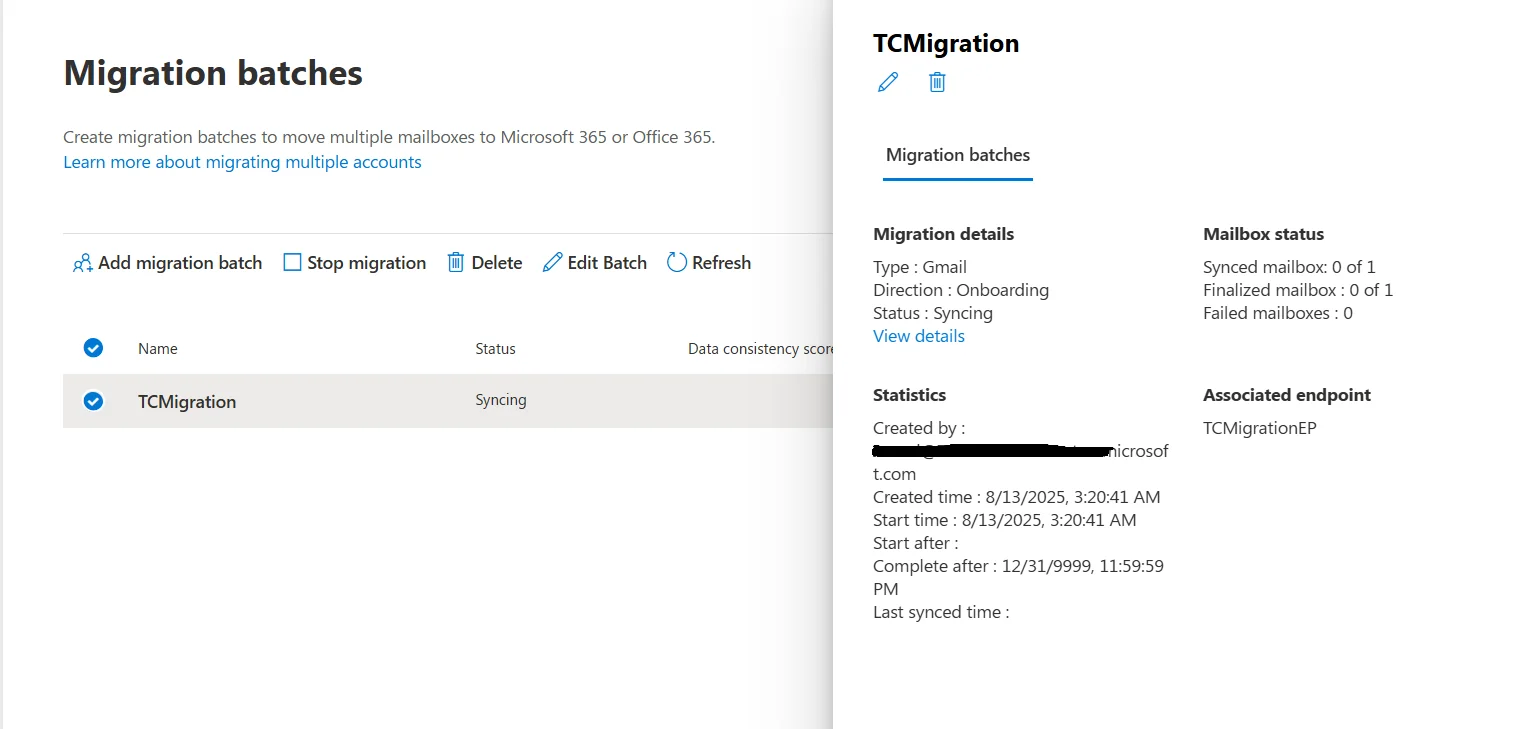Click 'Failed mailboxes : 0' text
This screenshot has height=729, width=1518.
pyautogui.click(x=1278, y=313)
